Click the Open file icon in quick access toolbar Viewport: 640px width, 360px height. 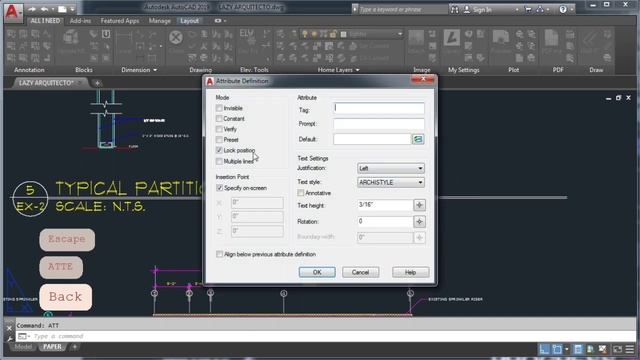62,9
